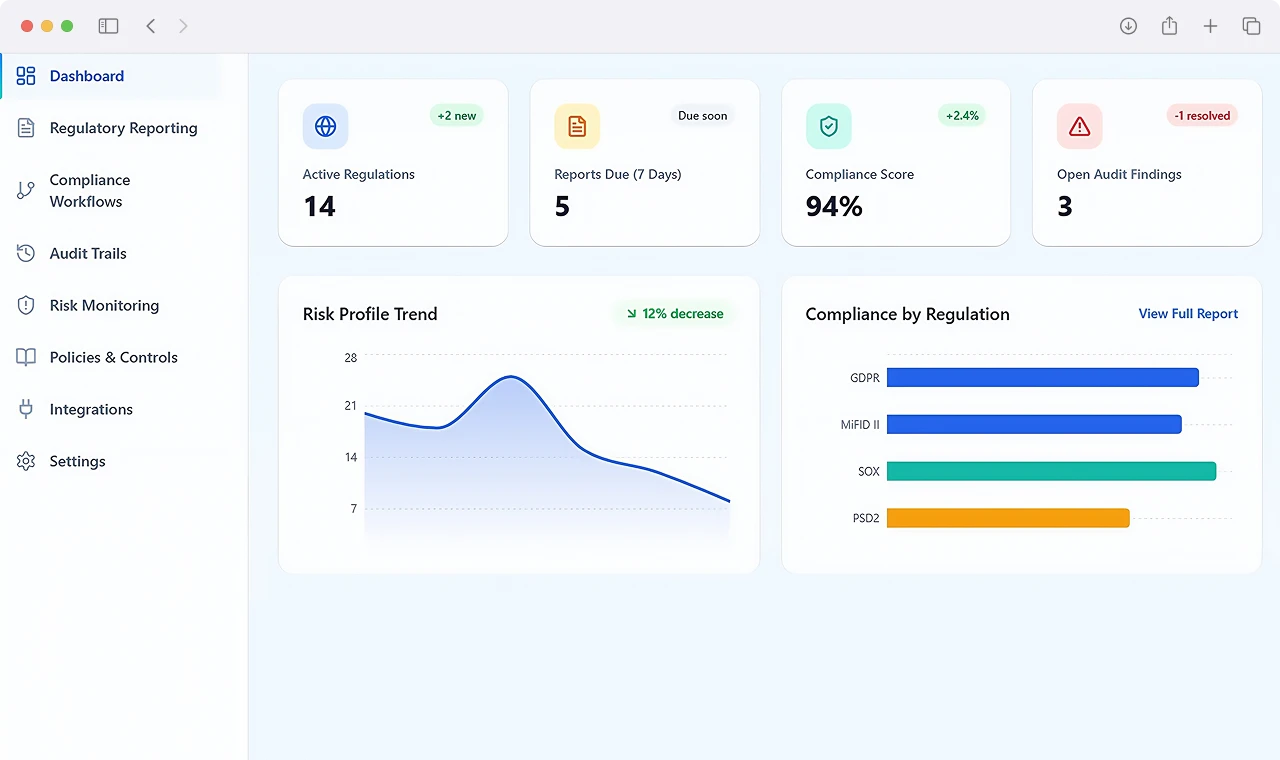Click the document icon on Reports Due card
The height and width of the screenshot is (760, 1280).
[x=577, y=126]
